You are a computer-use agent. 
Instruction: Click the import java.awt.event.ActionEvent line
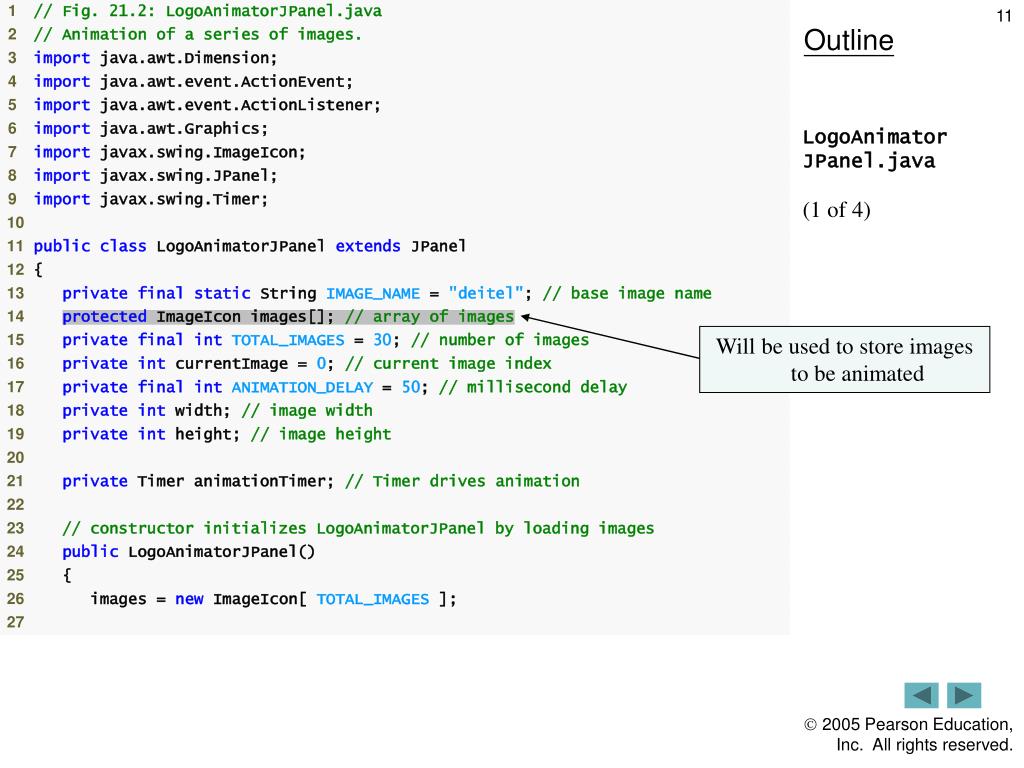[193, 81]
